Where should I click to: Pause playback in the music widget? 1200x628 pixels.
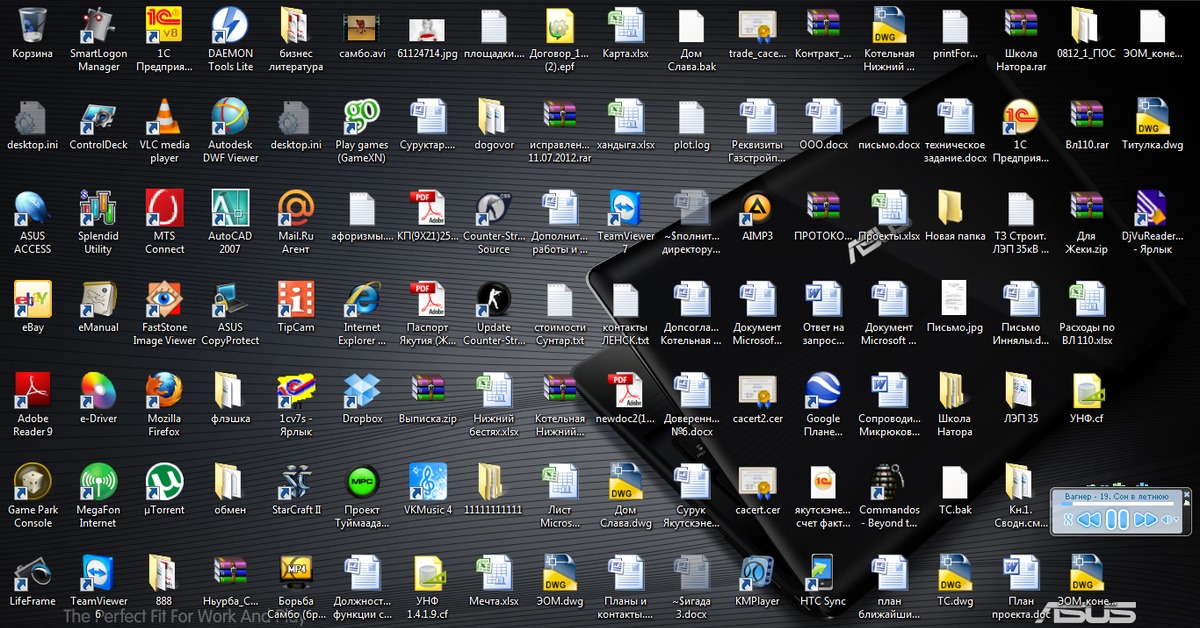click(1117, 519)
